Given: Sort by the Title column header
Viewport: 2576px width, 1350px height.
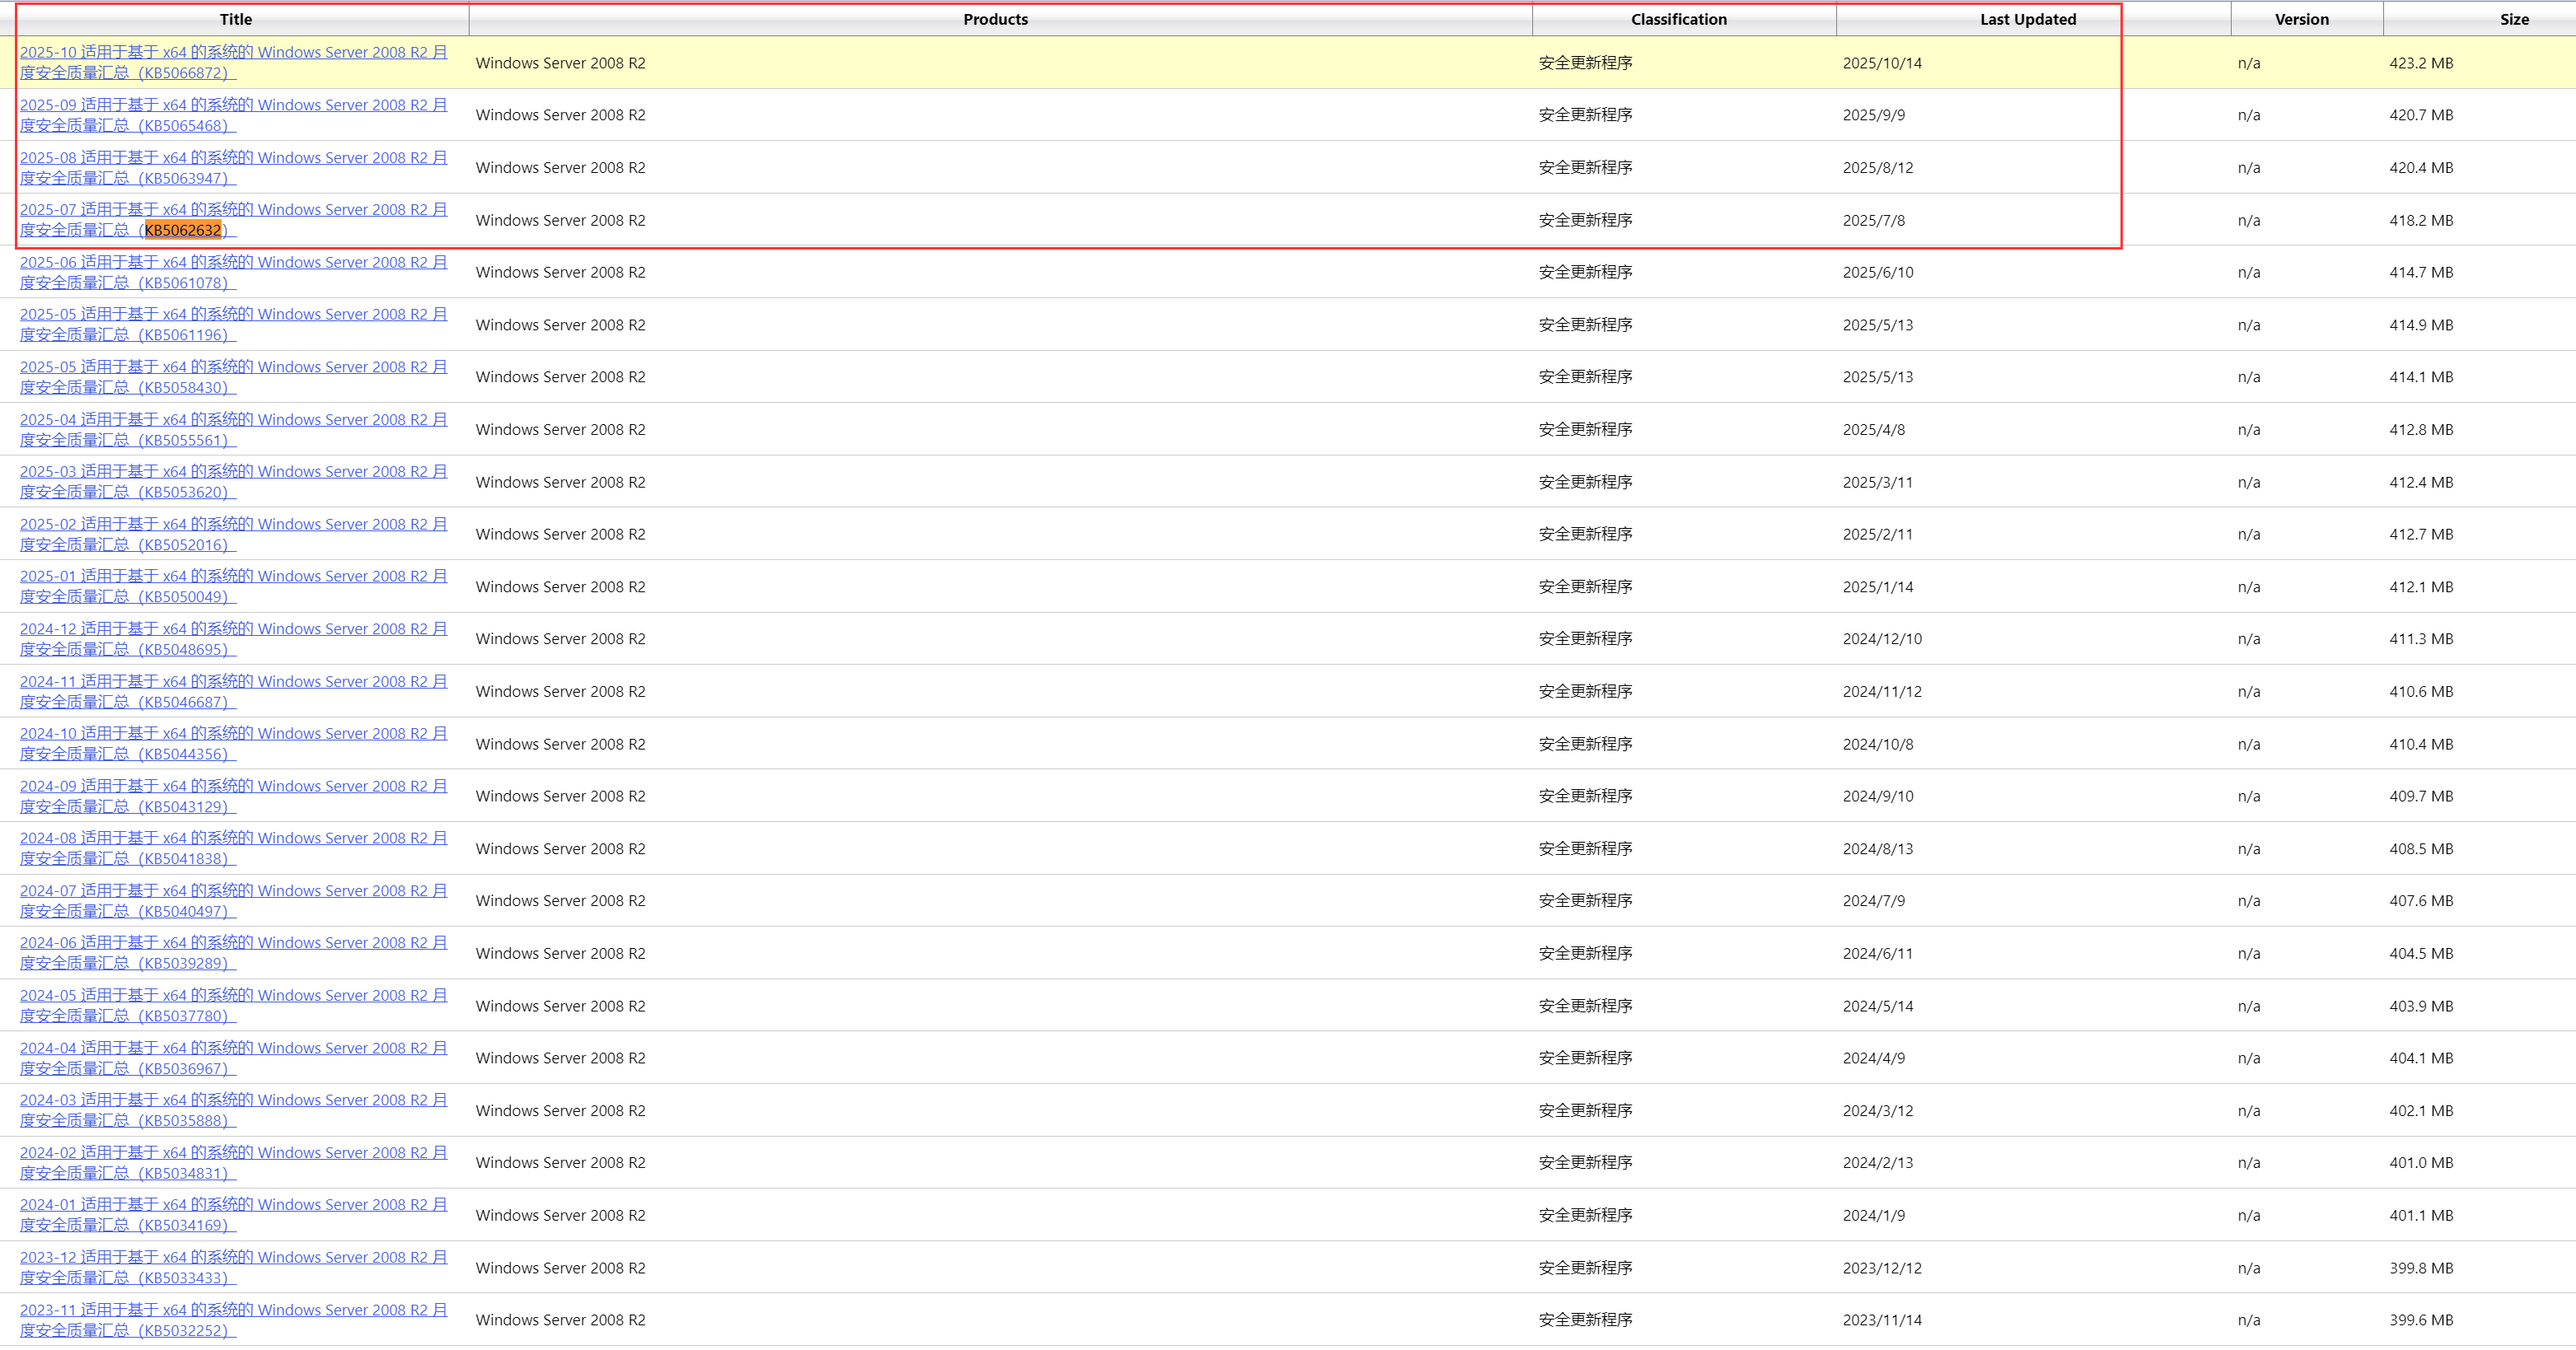Looking at the screenshot, I should coord(236,19).
